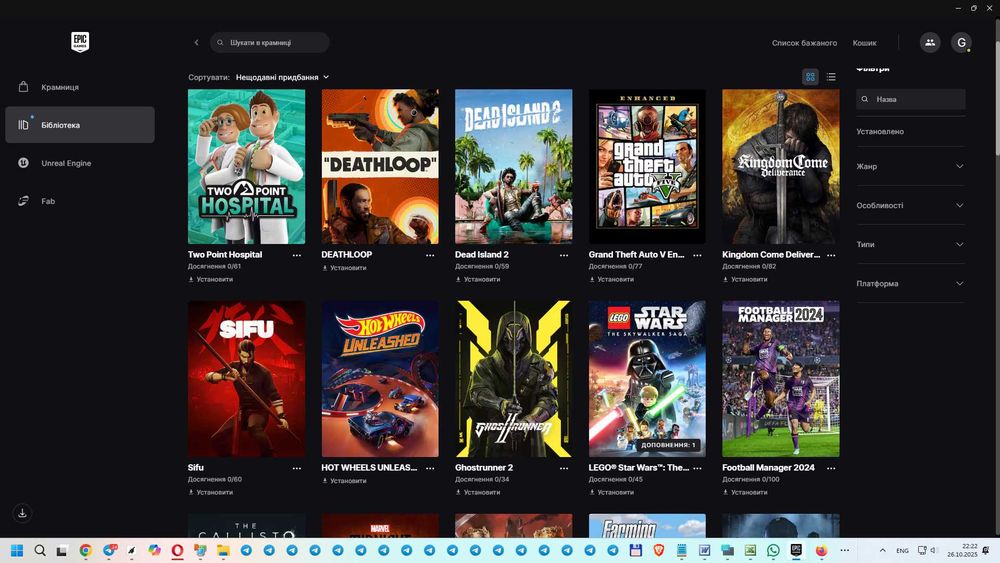
Task: Open Sifu three-dot menu
Action: click(x=297, y=468)
